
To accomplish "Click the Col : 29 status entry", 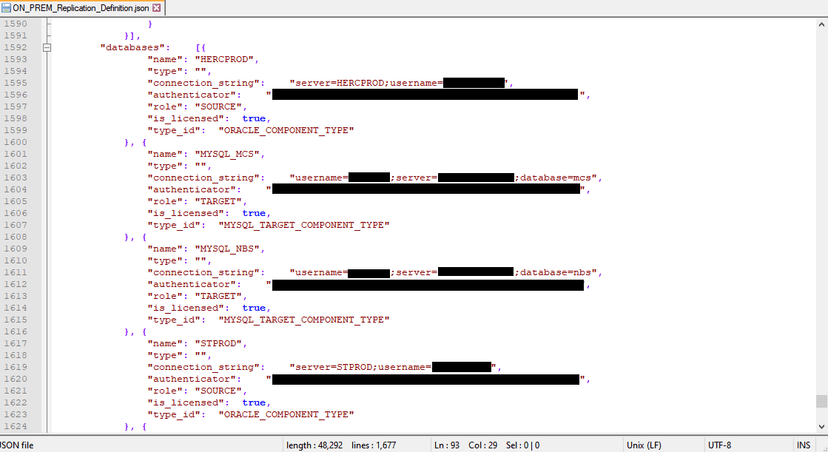I will (x=483, y=445).
